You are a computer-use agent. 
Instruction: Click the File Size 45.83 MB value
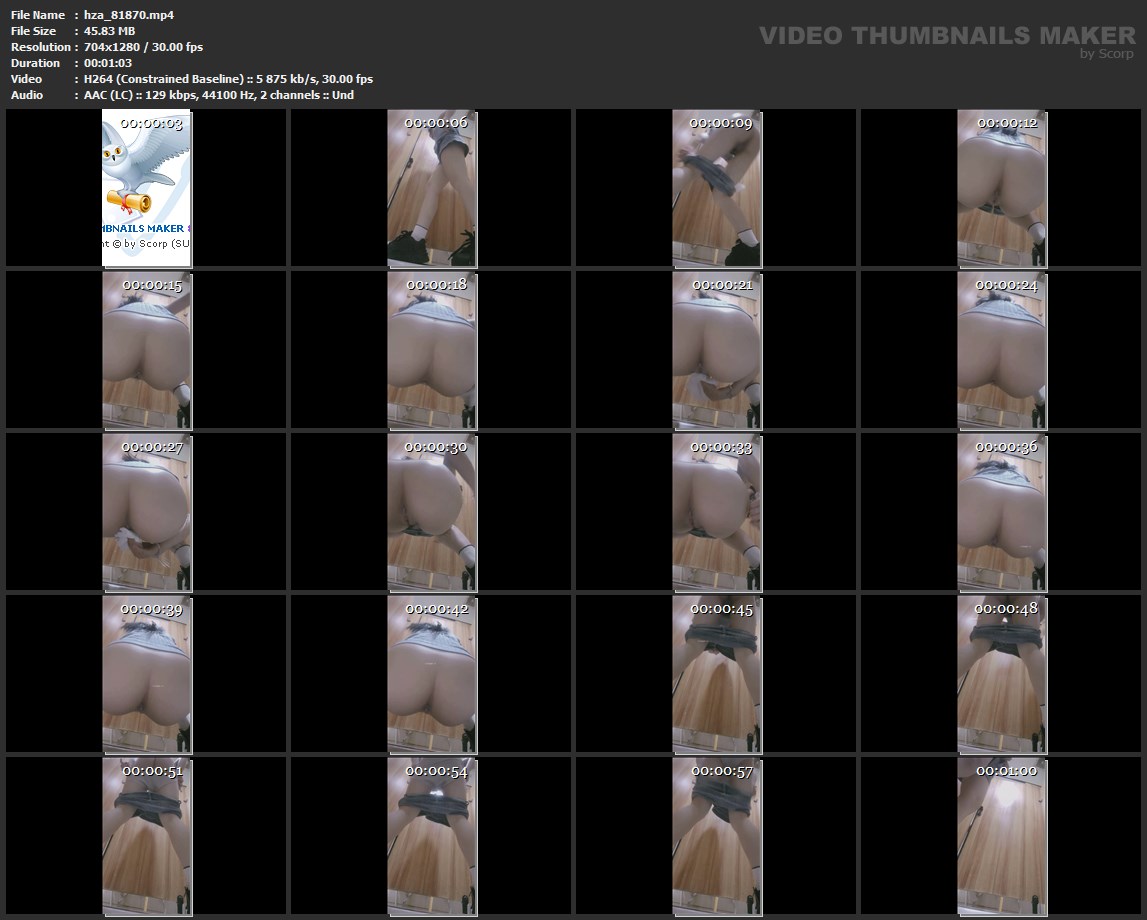click(102, 31)
